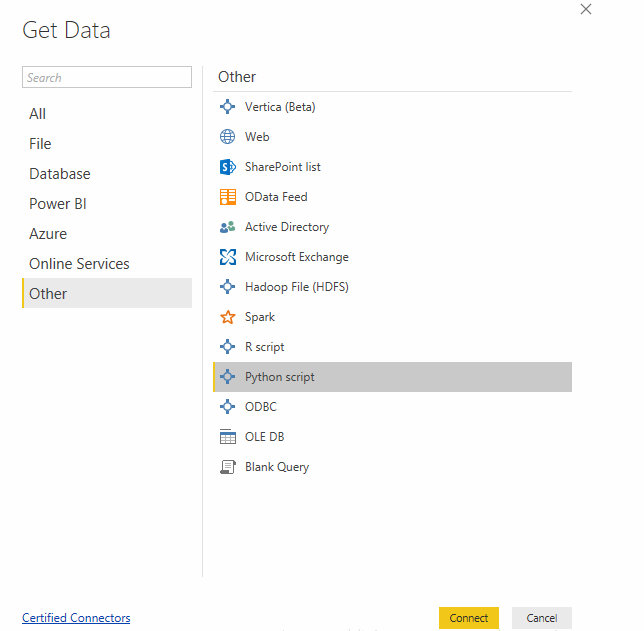Click the Spark star icon
Screen dimensions: 644x631
227,317
